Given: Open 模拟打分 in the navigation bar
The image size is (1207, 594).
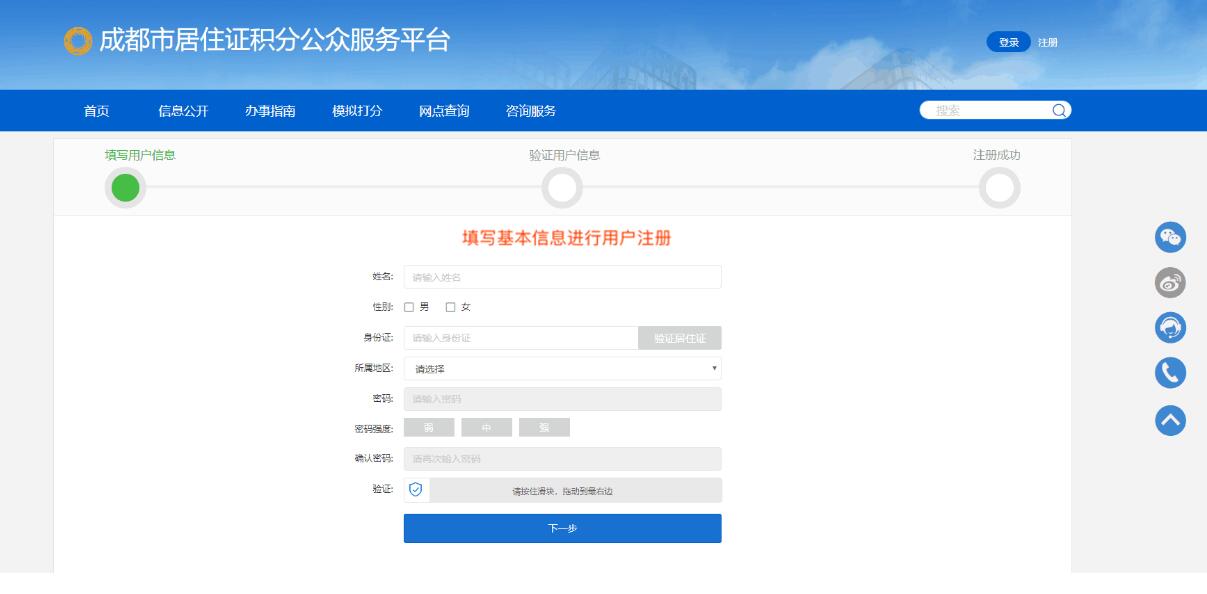Looking at the screenshot, I should [x=357, y=111].
